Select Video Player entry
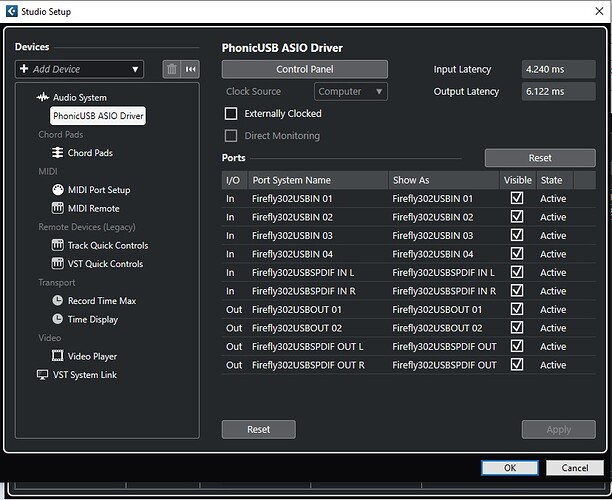The image size is (612, 500). [x=92, y=356]
